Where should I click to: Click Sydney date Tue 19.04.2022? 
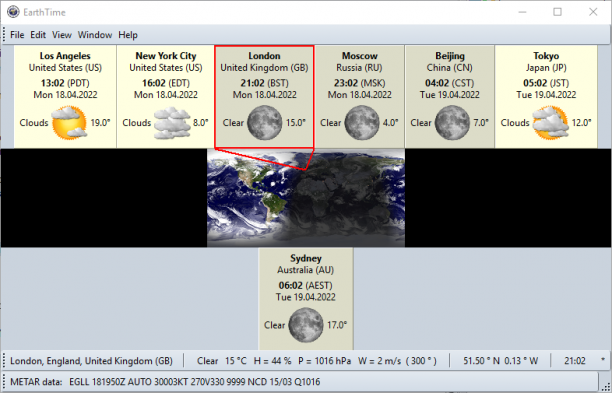[x=306, y=297]
